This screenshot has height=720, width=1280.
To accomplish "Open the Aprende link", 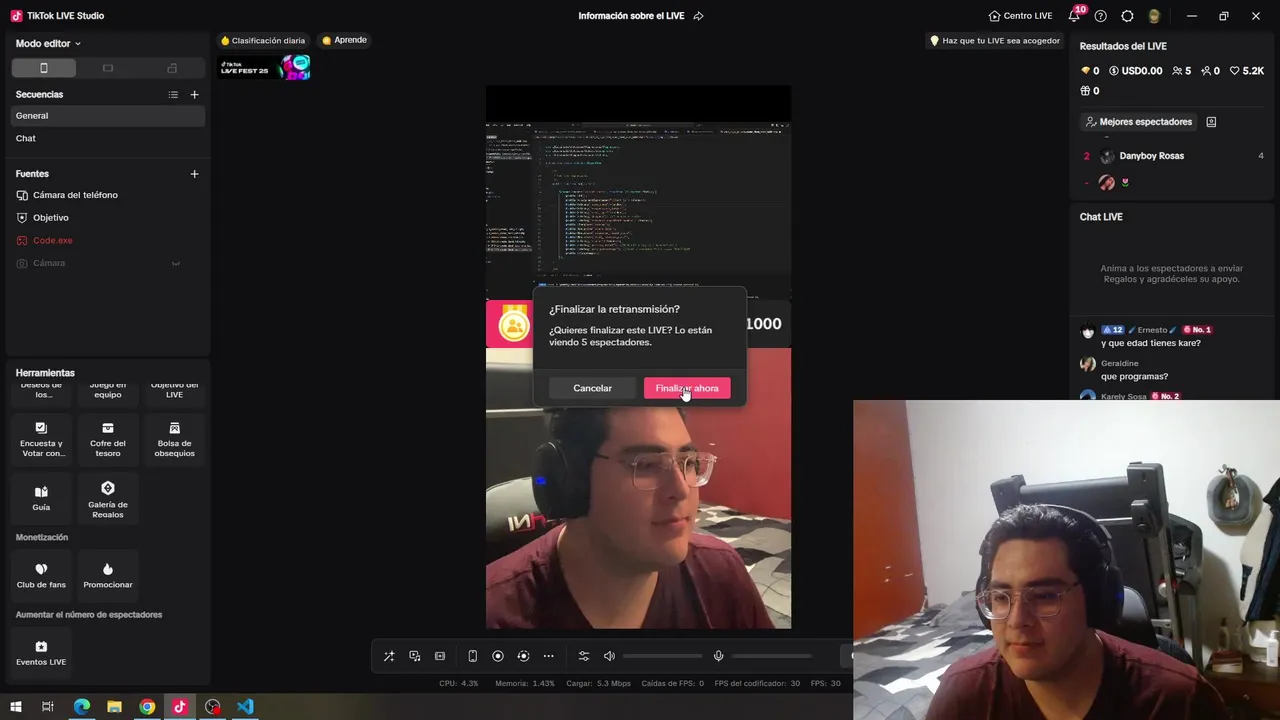I will point(344,40).
